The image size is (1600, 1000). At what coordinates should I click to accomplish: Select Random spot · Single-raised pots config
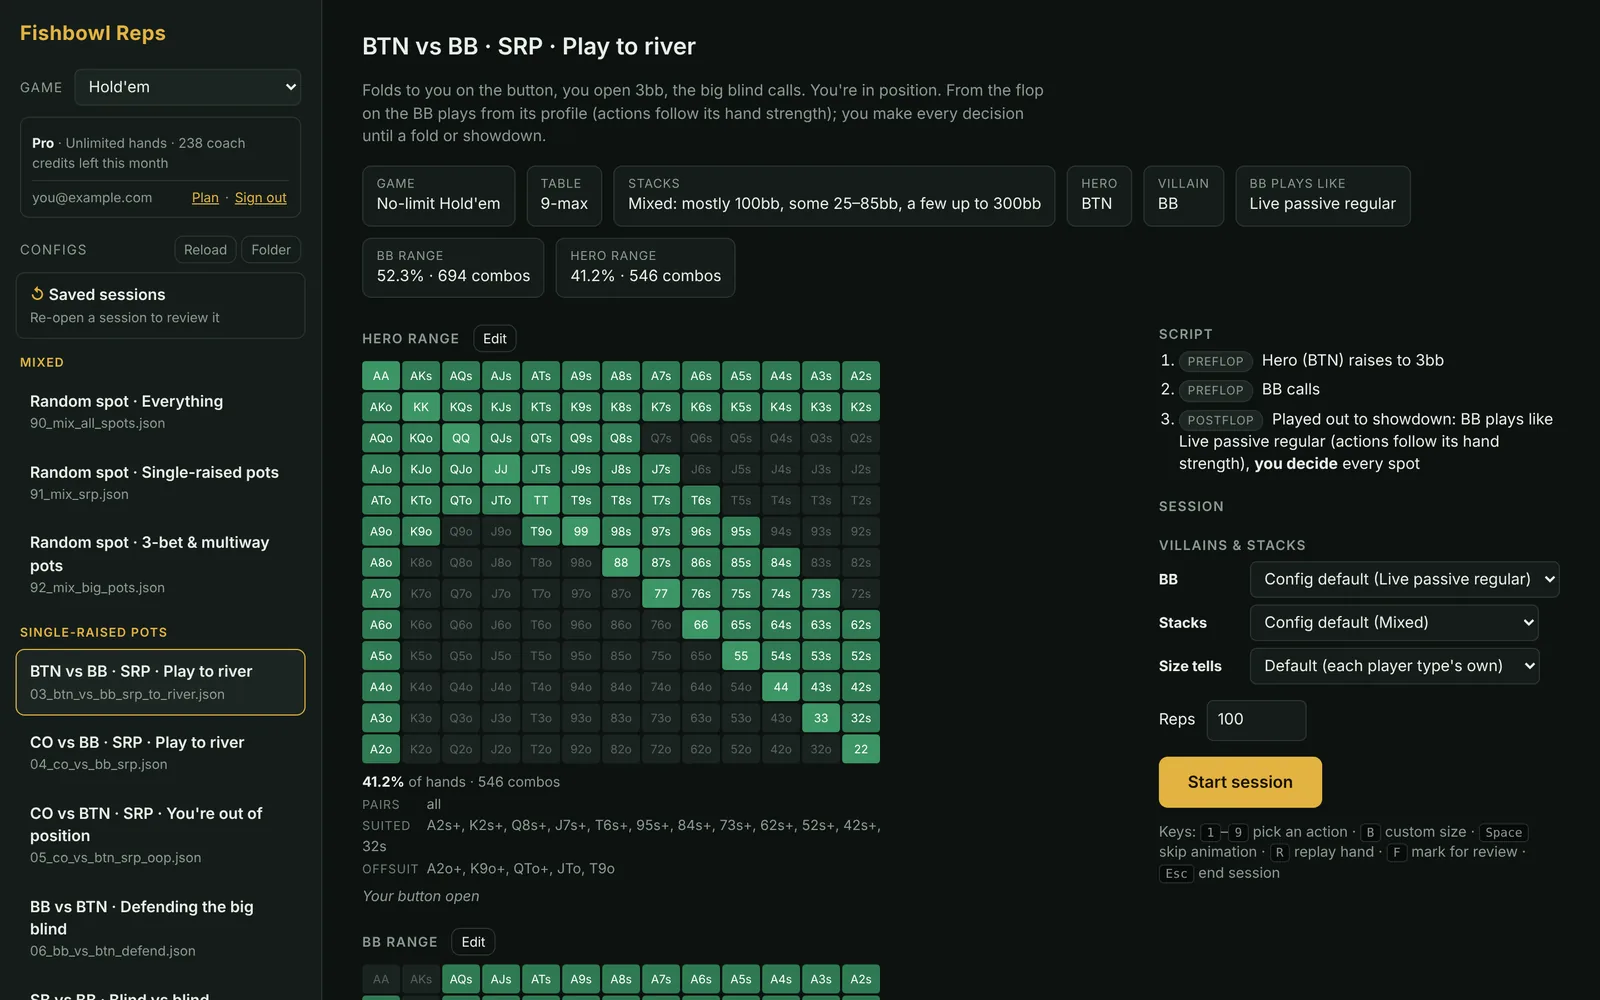160,482
